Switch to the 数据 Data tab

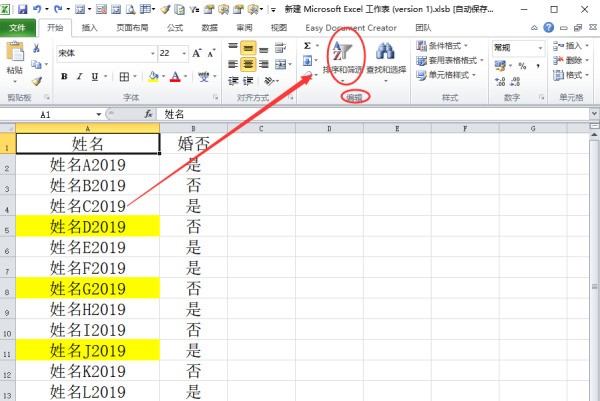click(209, 28)
